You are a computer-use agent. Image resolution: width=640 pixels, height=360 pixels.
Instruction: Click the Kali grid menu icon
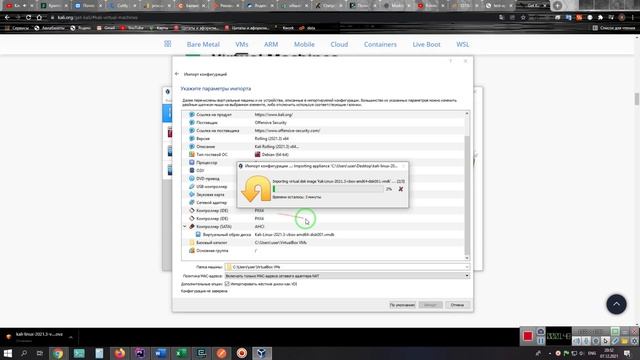pyautogui.click(x=168, y=44)
